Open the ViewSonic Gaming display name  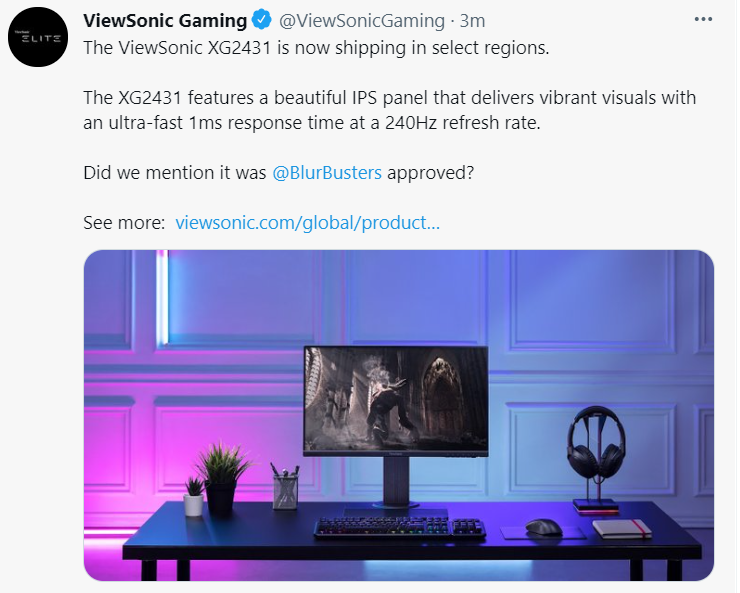pos(165,21)
